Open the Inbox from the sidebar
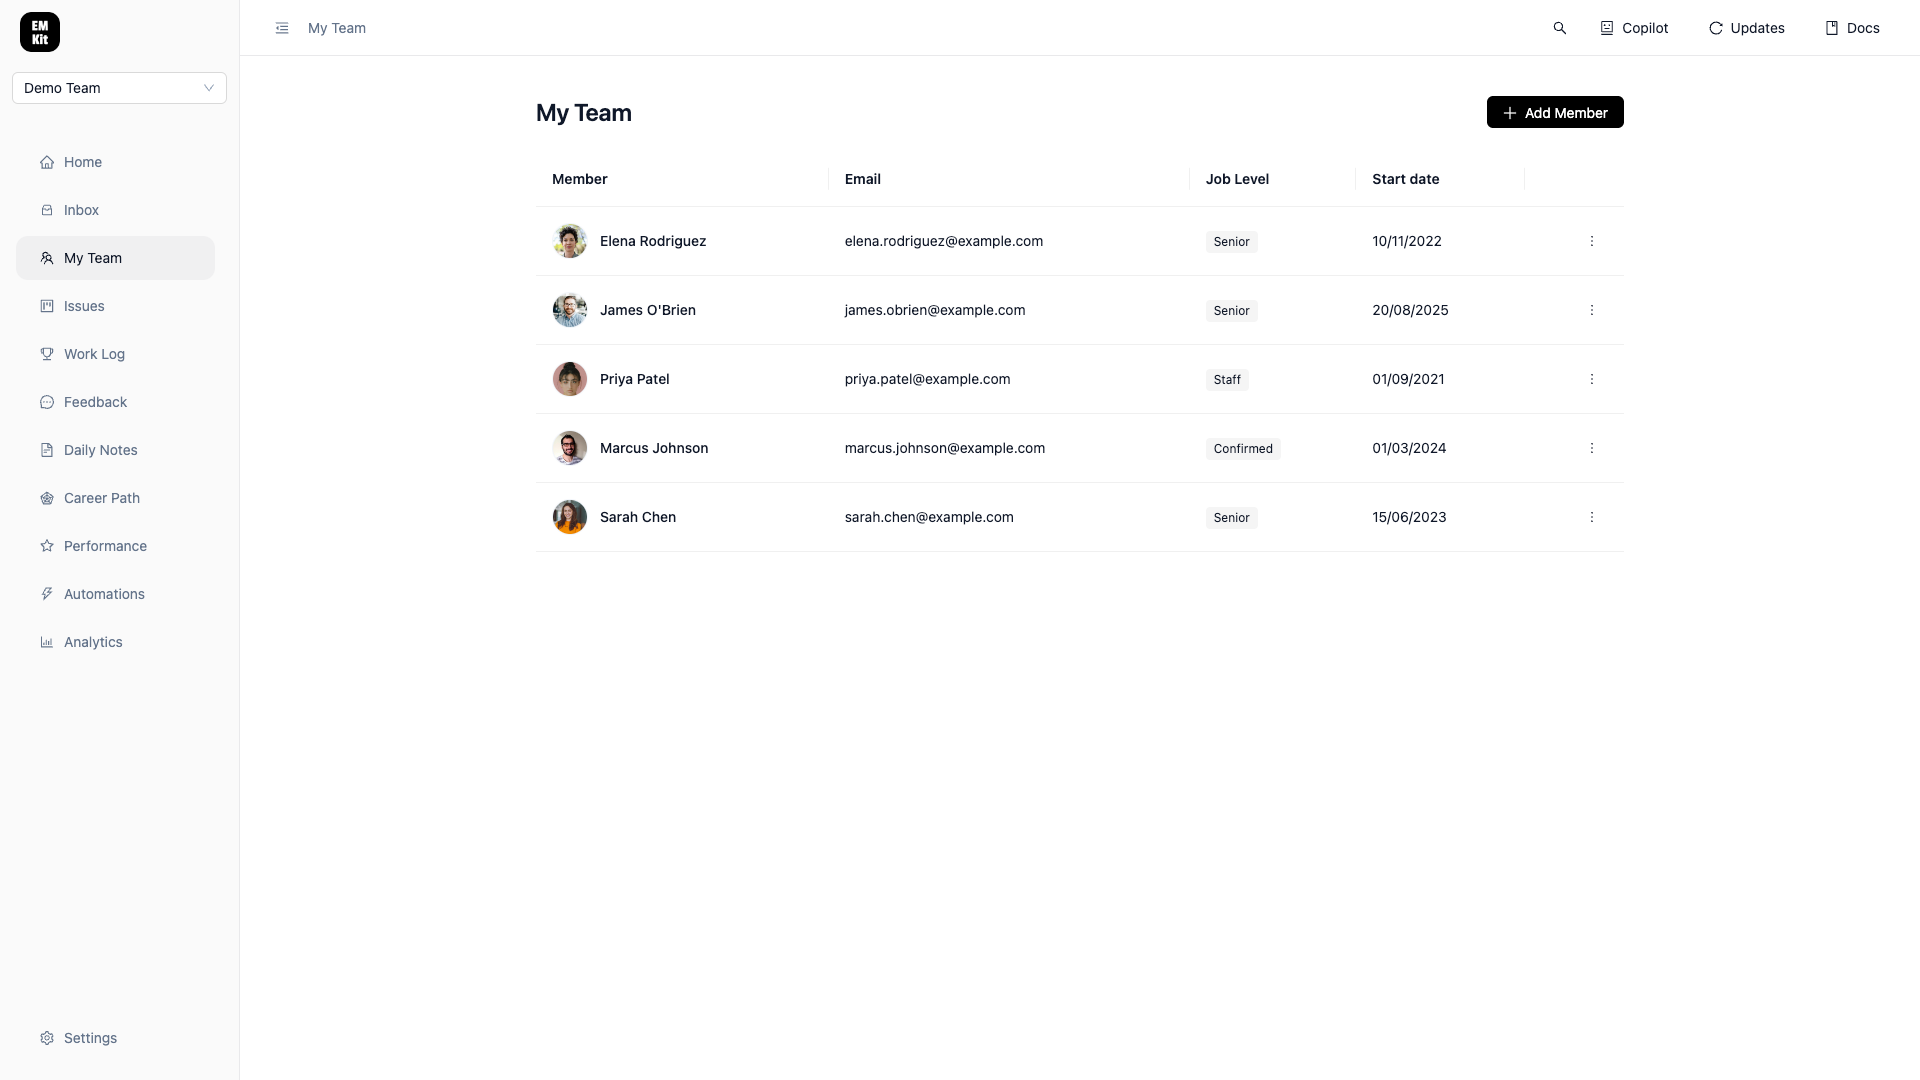 81,210
